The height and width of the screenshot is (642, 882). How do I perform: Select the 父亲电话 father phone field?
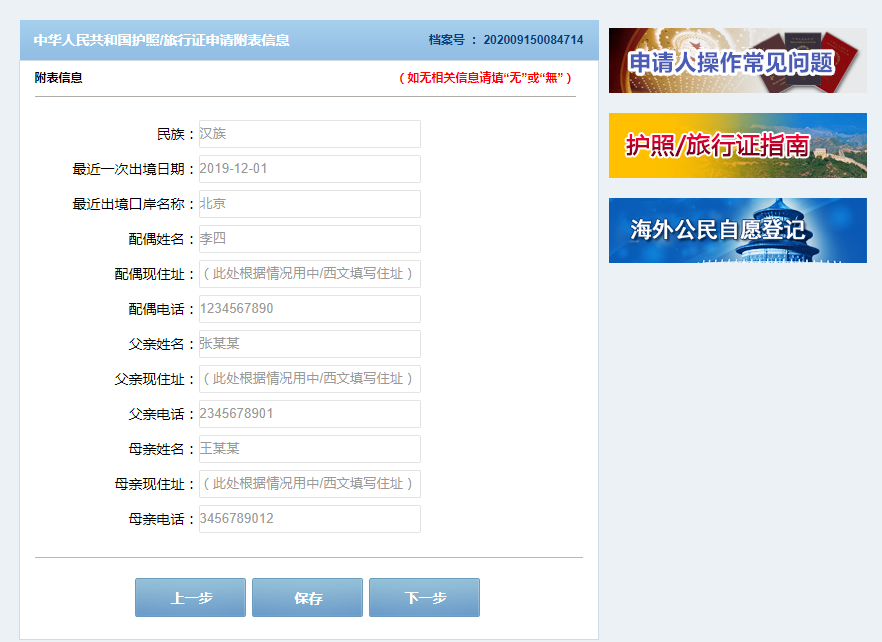(x=310, y=414)
